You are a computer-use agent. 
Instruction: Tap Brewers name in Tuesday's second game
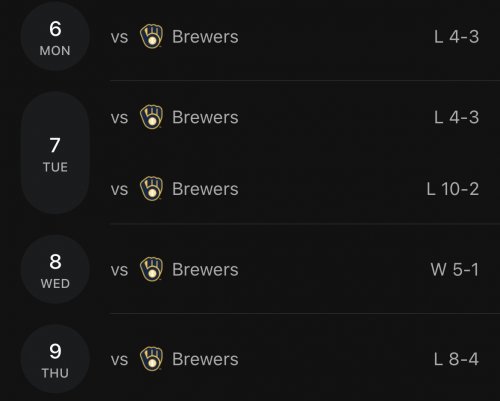[x=205, y=189]
